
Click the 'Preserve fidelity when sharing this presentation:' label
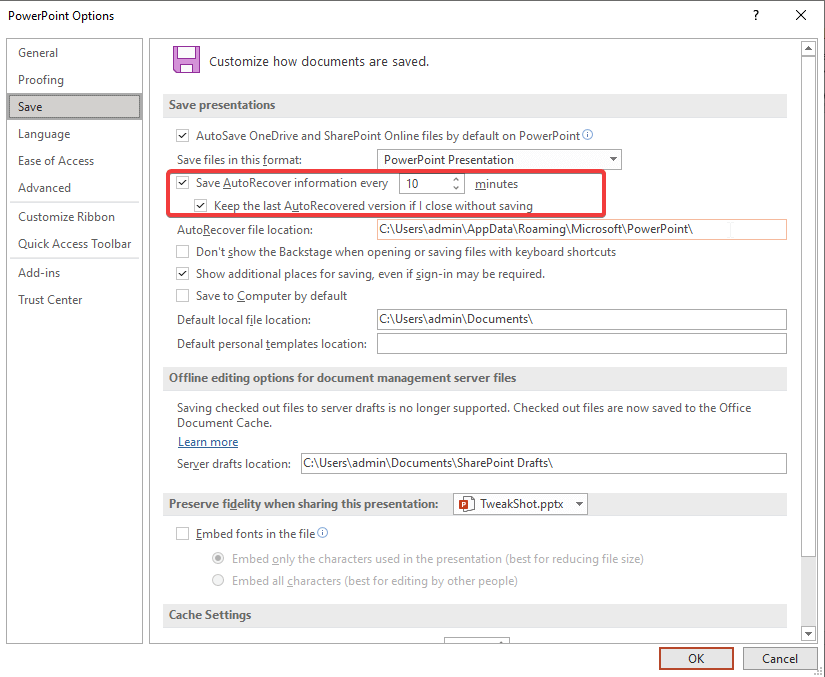(x=304, y=504)
